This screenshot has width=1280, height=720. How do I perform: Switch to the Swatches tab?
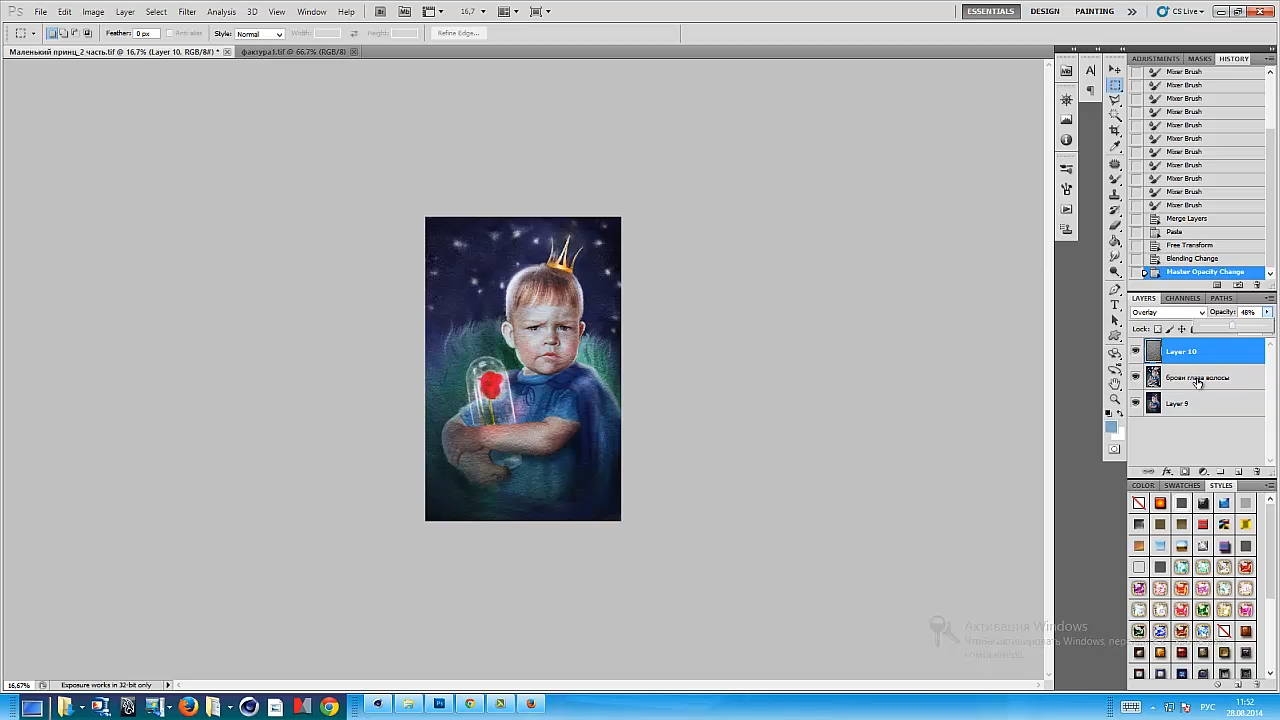tap(1182, 486)
